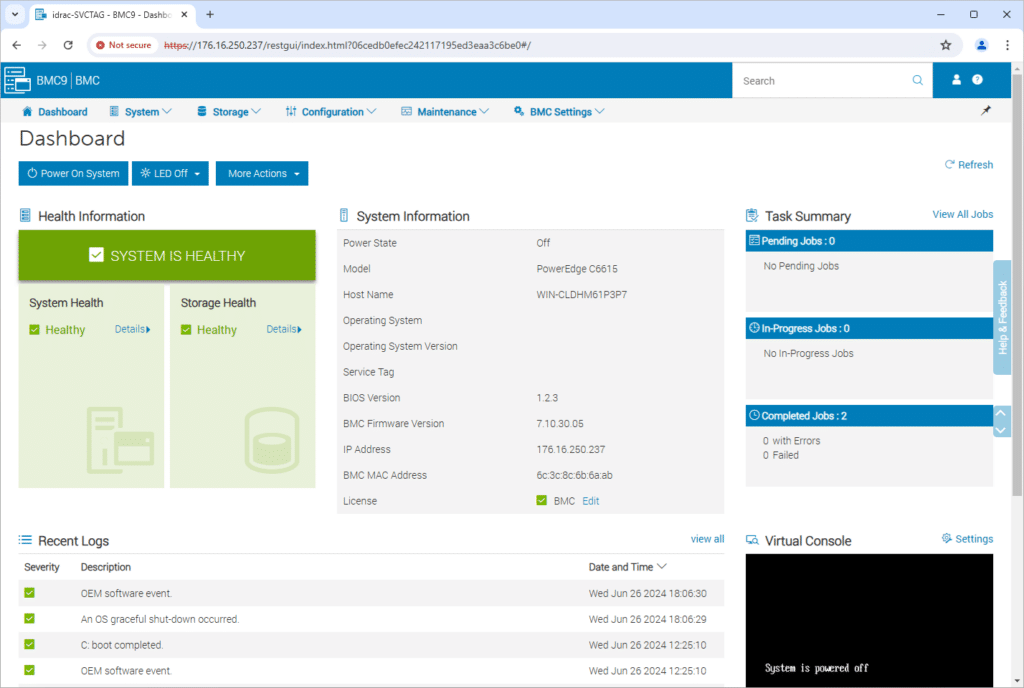The image size is (1024, 688).
Task: Open the user profile icon in BMC header
Action: click(956, 80)
